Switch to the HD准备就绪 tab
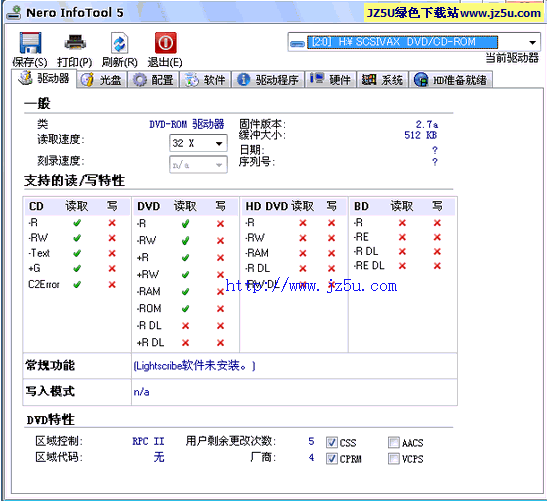Viewport: 547px width, 501px height. pos(450,80)
